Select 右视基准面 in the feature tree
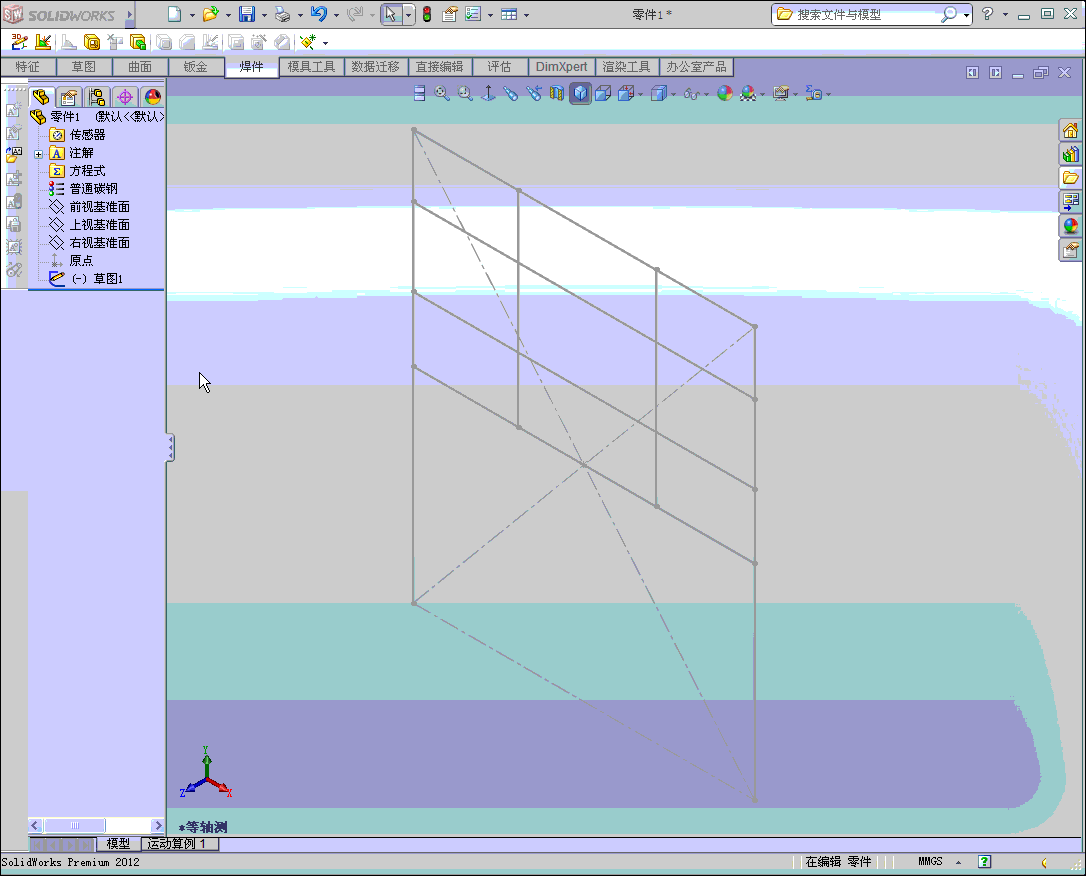Viewport: 1086px width, 876px height. [x=100, y=242]
